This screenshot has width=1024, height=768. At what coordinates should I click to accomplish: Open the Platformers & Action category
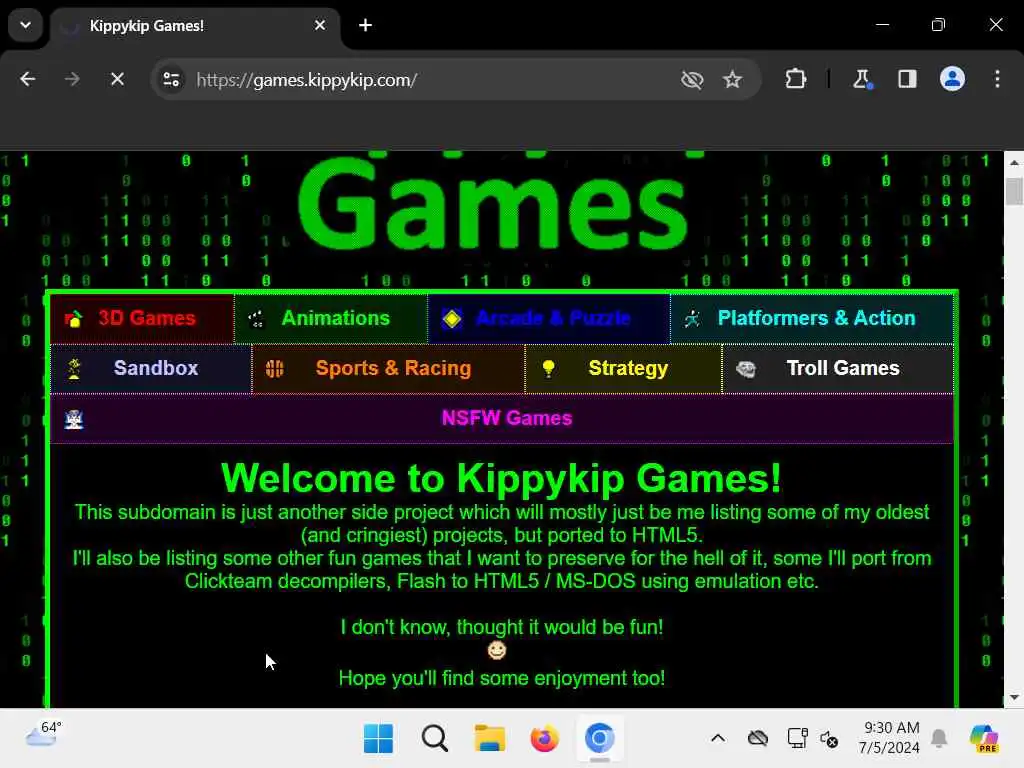point(812,319)
